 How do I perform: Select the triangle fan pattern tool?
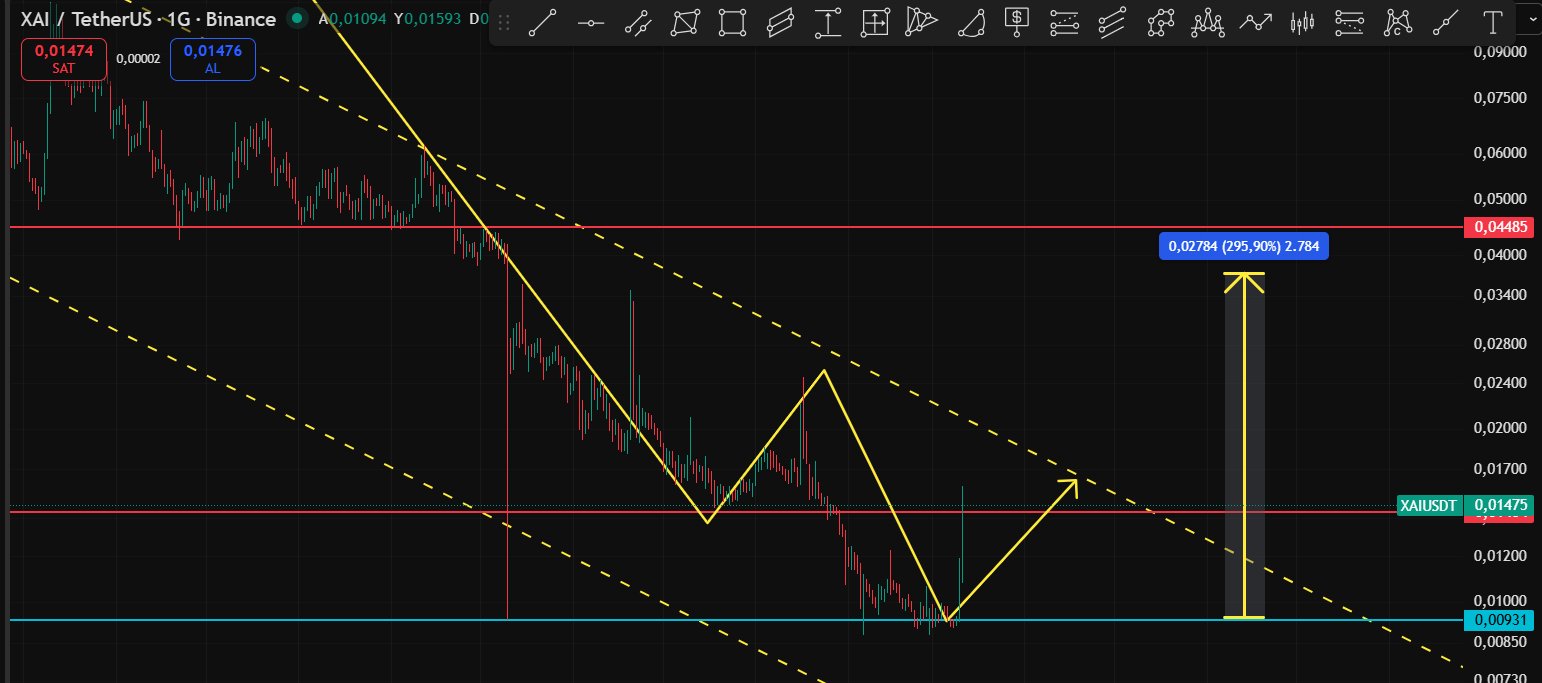(x=923, y=22)
